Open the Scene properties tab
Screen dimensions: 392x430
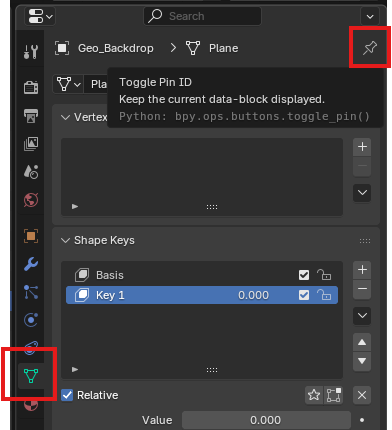pos(31,172)
